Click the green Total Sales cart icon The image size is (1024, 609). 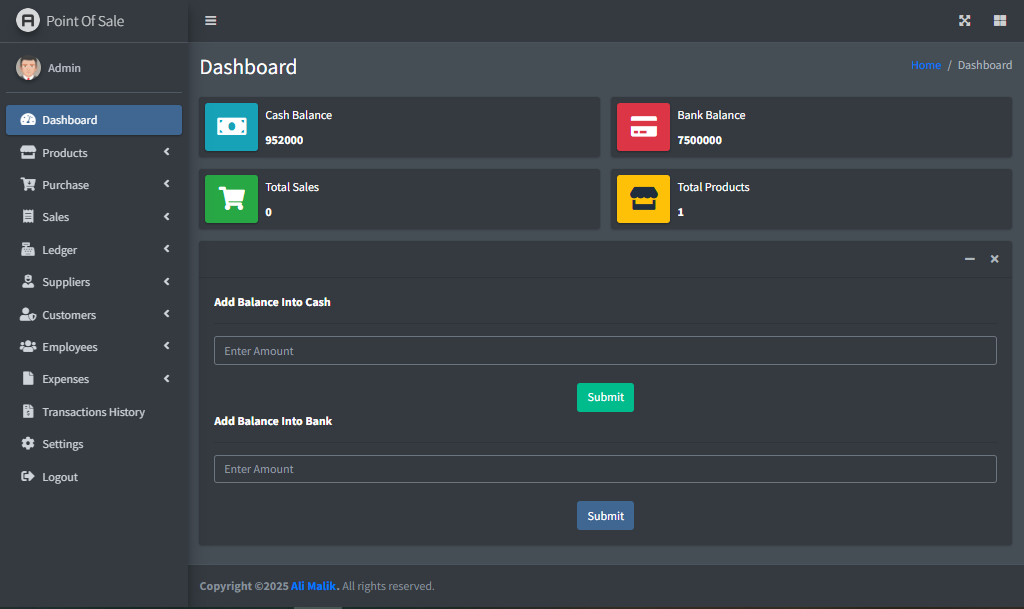point(231,199)
